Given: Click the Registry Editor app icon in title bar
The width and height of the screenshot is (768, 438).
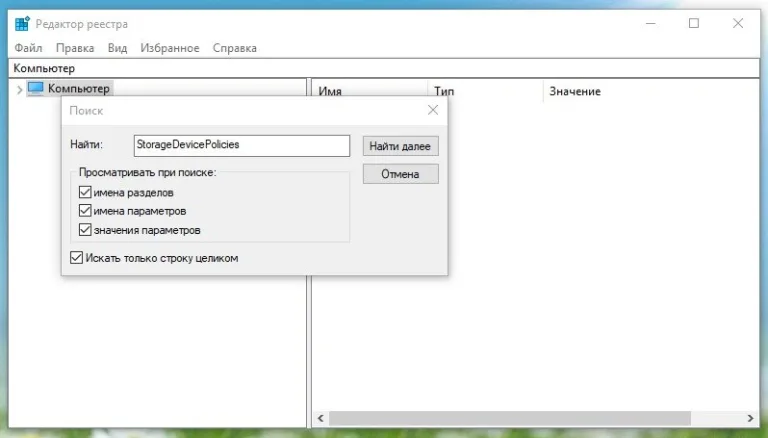Looking at the screenshot, I should point(23,24).
